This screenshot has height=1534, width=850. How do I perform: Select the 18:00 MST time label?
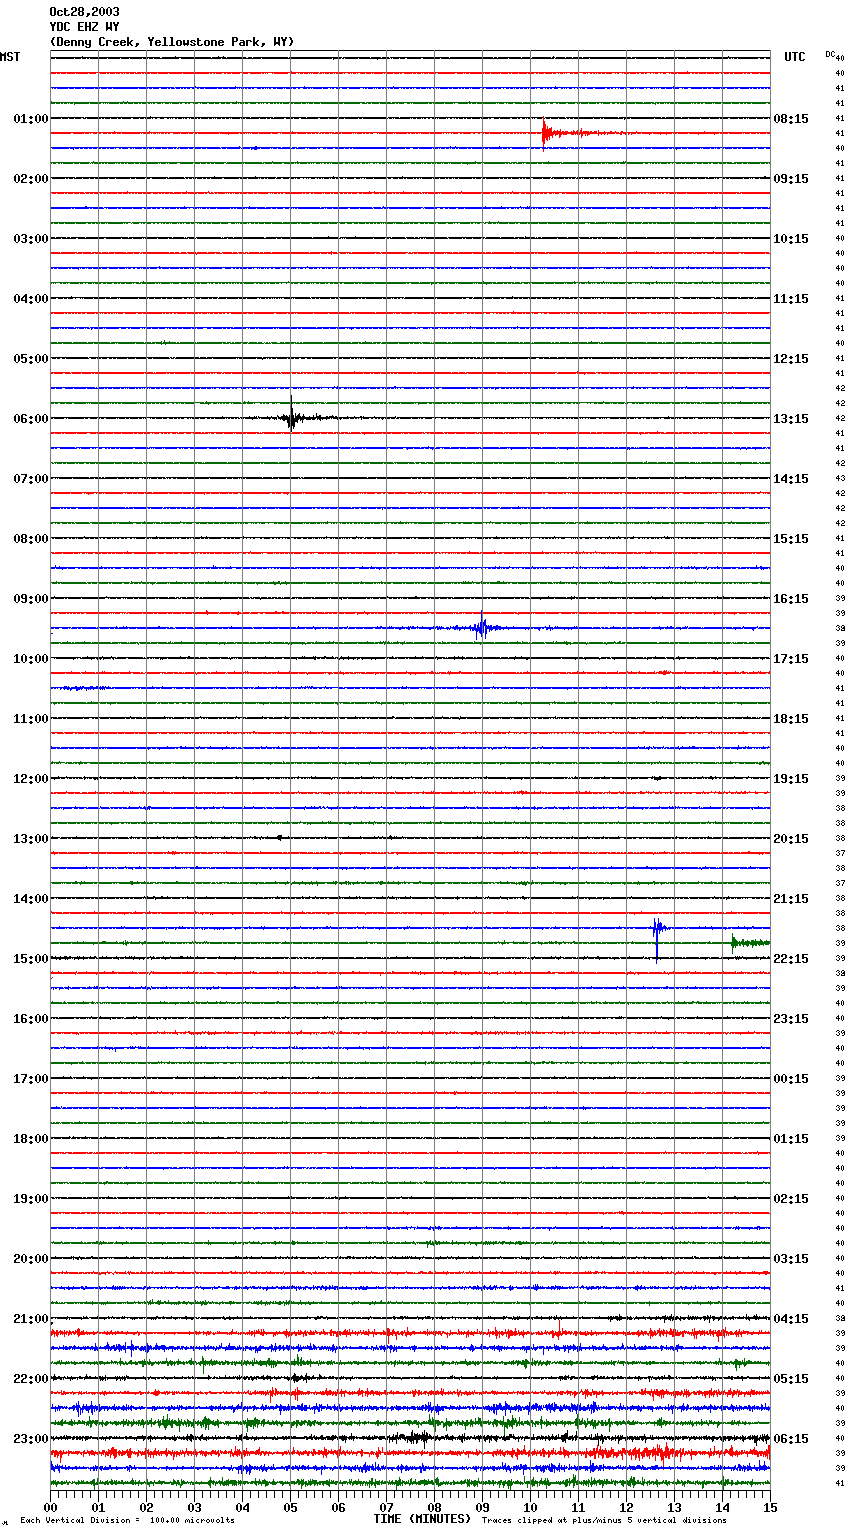point(31,1139)
